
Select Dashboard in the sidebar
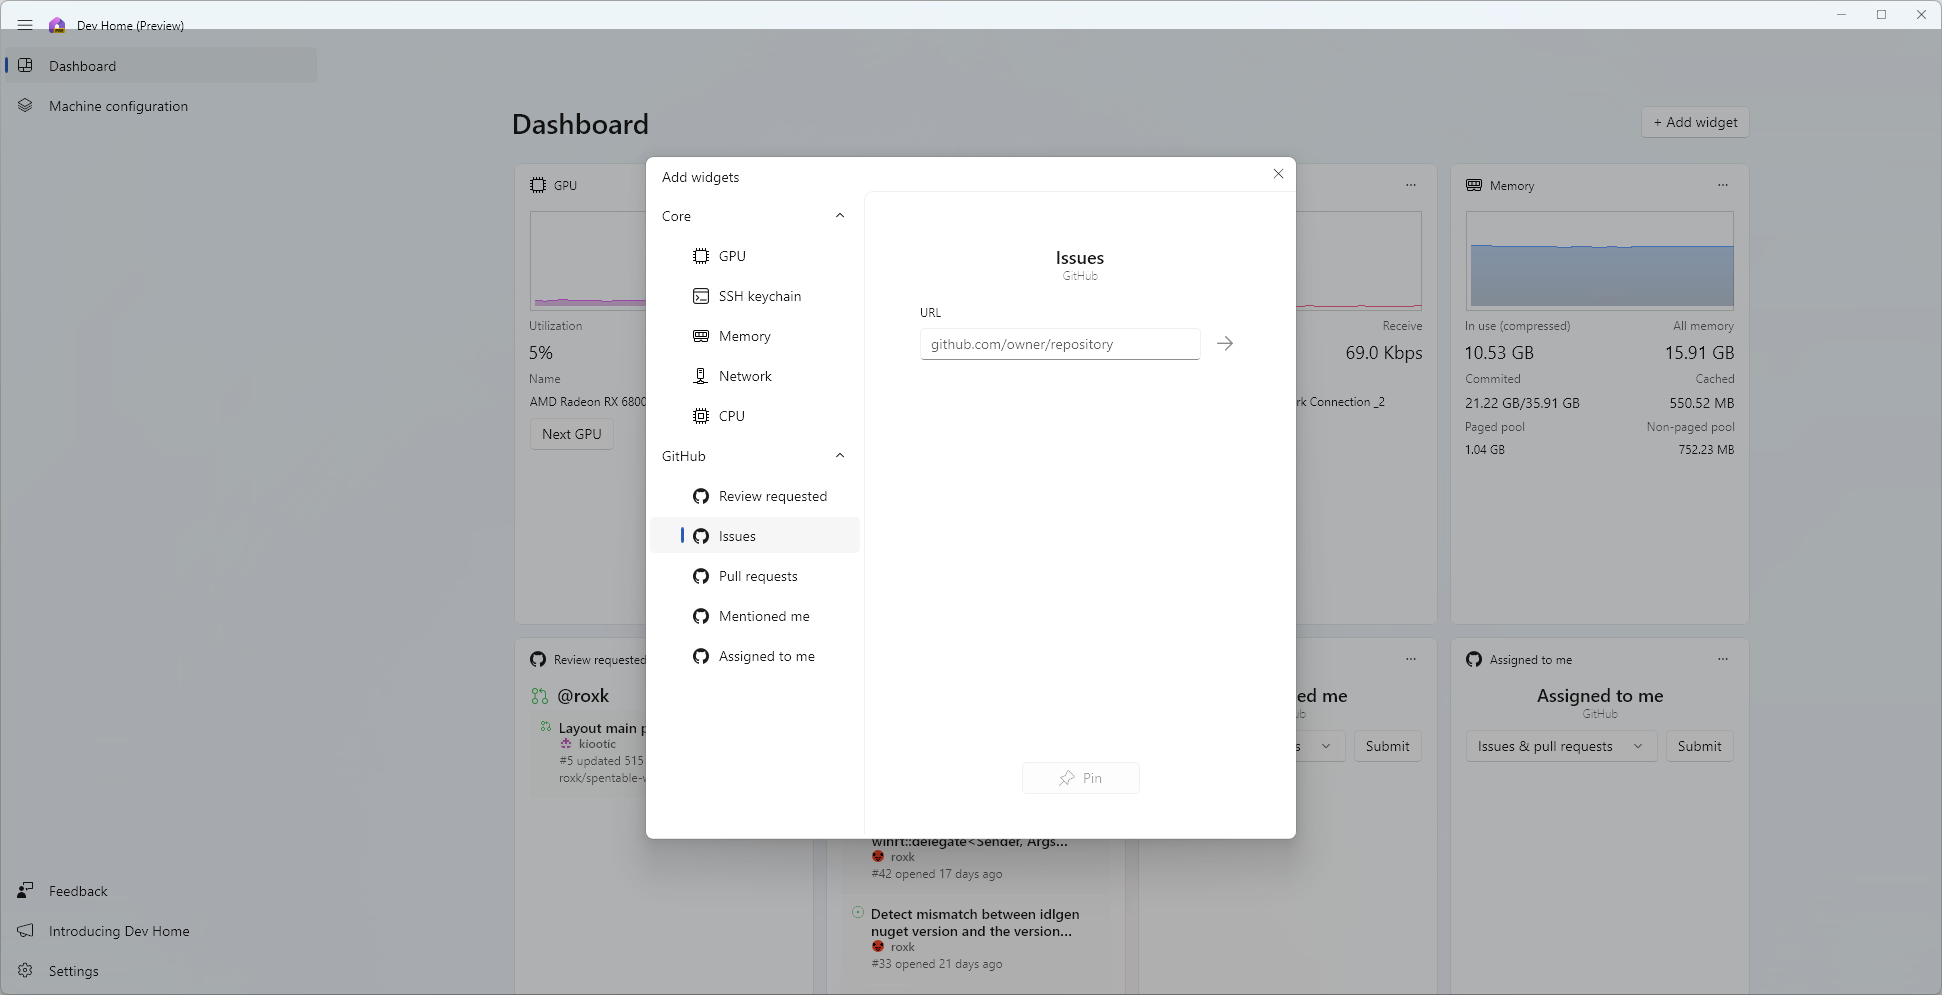[82, 65]
